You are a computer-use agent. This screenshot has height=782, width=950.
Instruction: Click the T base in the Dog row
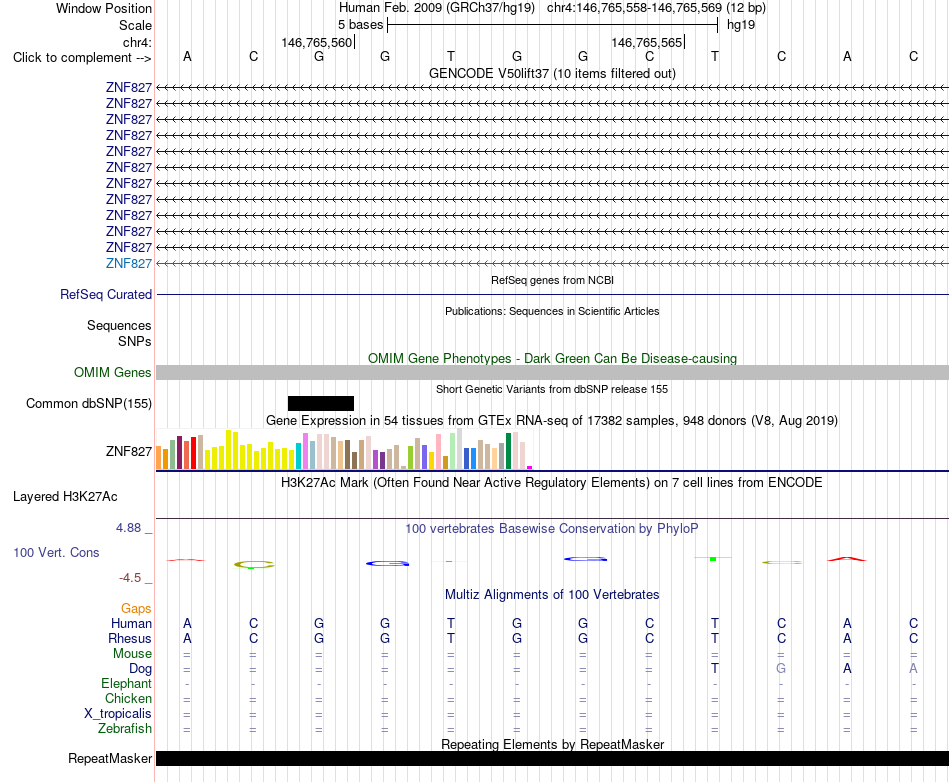click(715, 669)
